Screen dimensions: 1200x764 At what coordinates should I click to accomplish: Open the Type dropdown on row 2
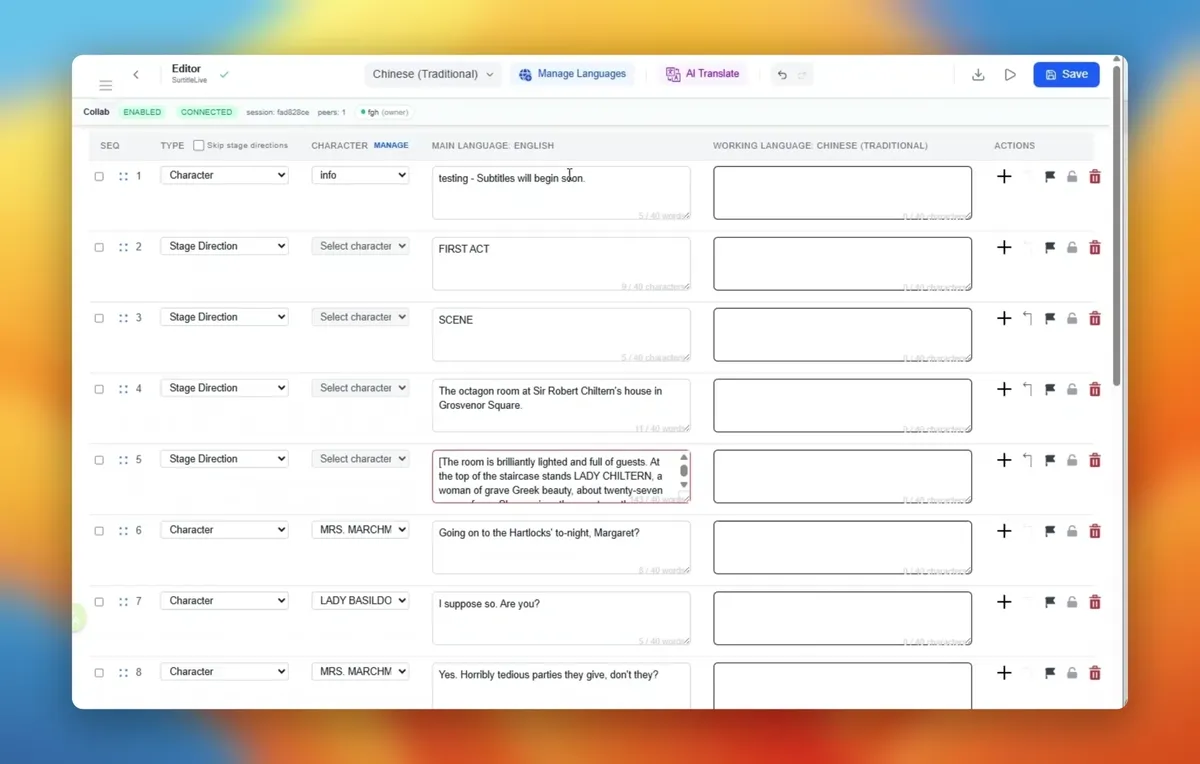(224, 245)
